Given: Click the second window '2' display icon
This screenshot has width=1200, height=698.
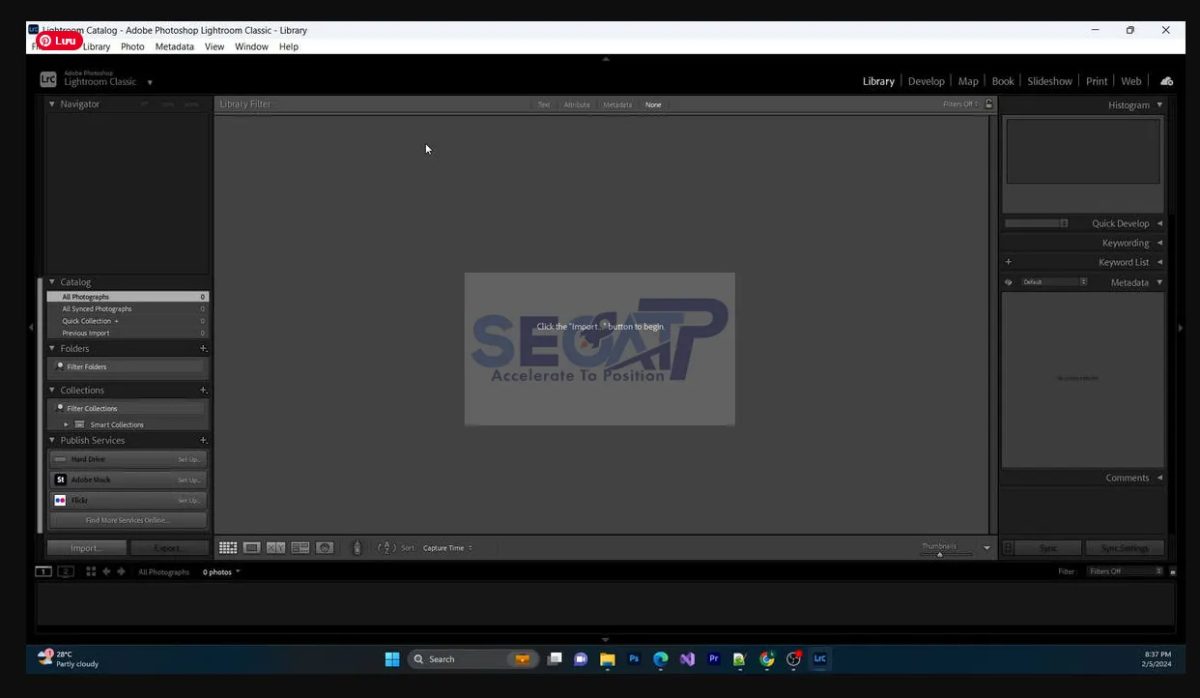Looking at the screenshot, I should (x=65, y=572).
